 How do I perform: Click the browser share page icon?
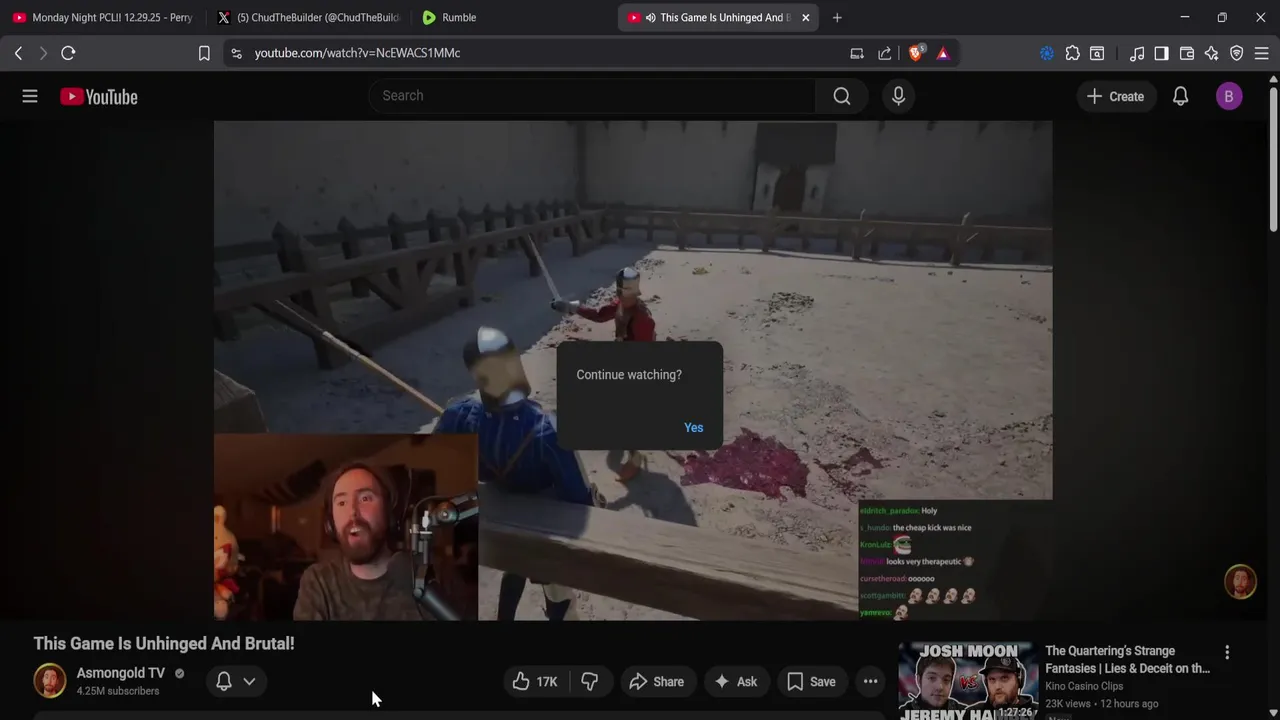pos(885,53)
